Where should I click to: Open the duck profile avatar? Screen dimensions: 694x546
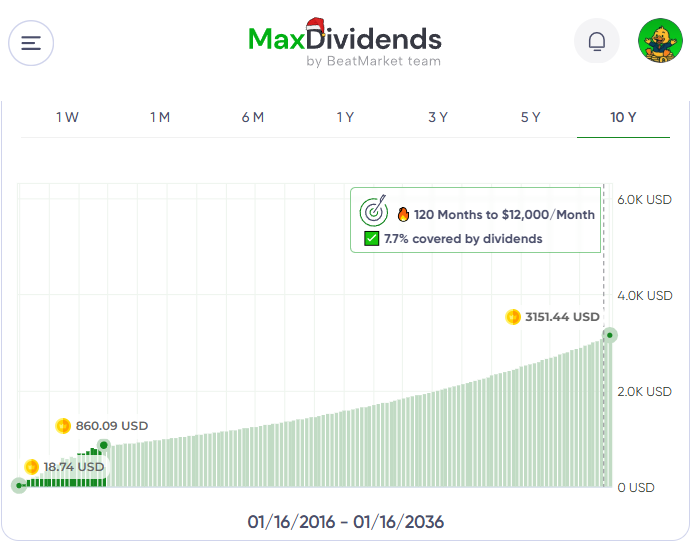(x=660, y=40)
